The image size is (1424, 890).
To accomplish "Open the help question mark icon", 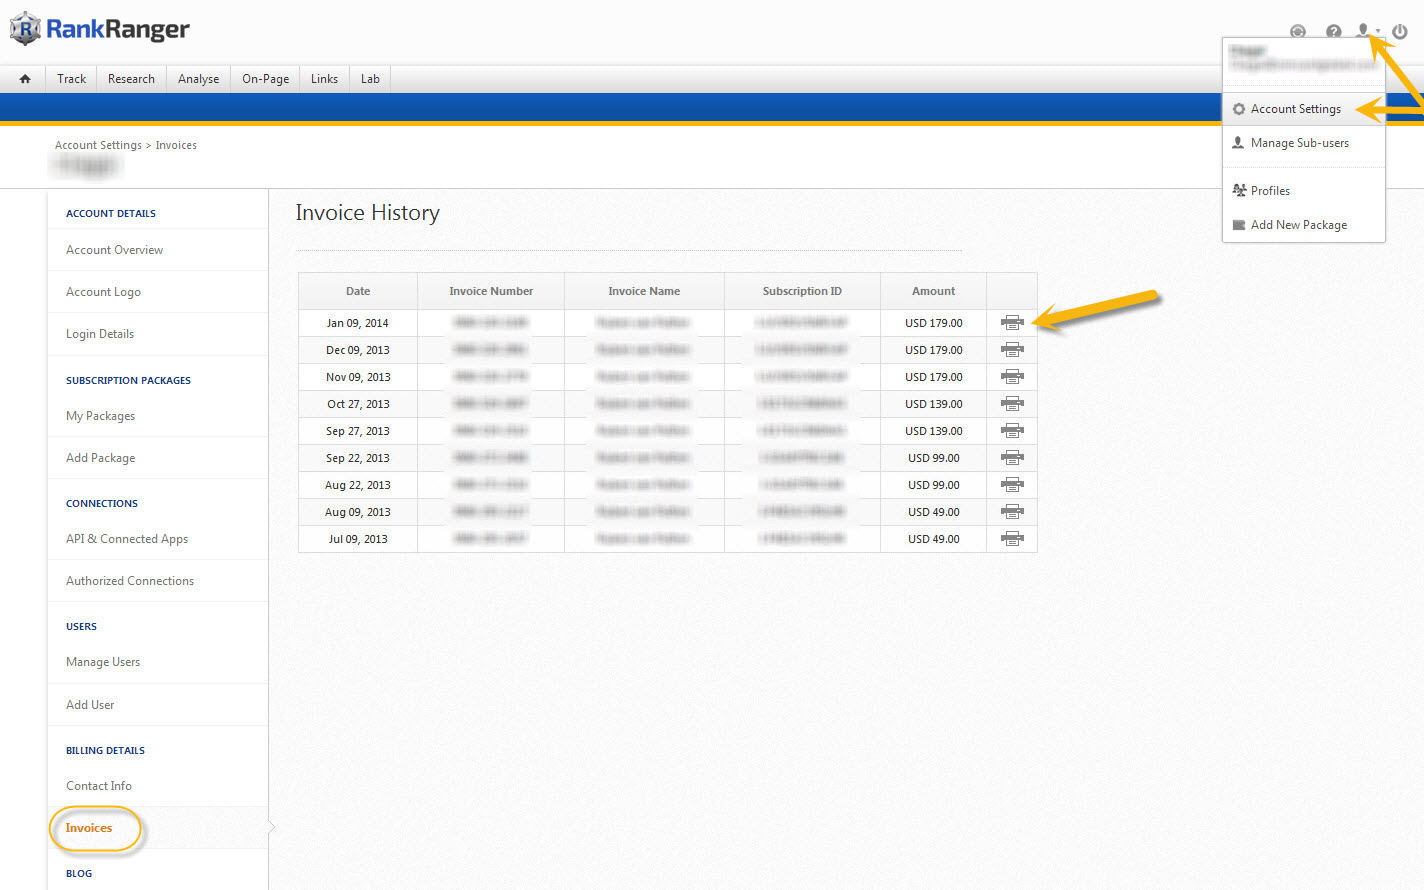I will [1333, 32].
